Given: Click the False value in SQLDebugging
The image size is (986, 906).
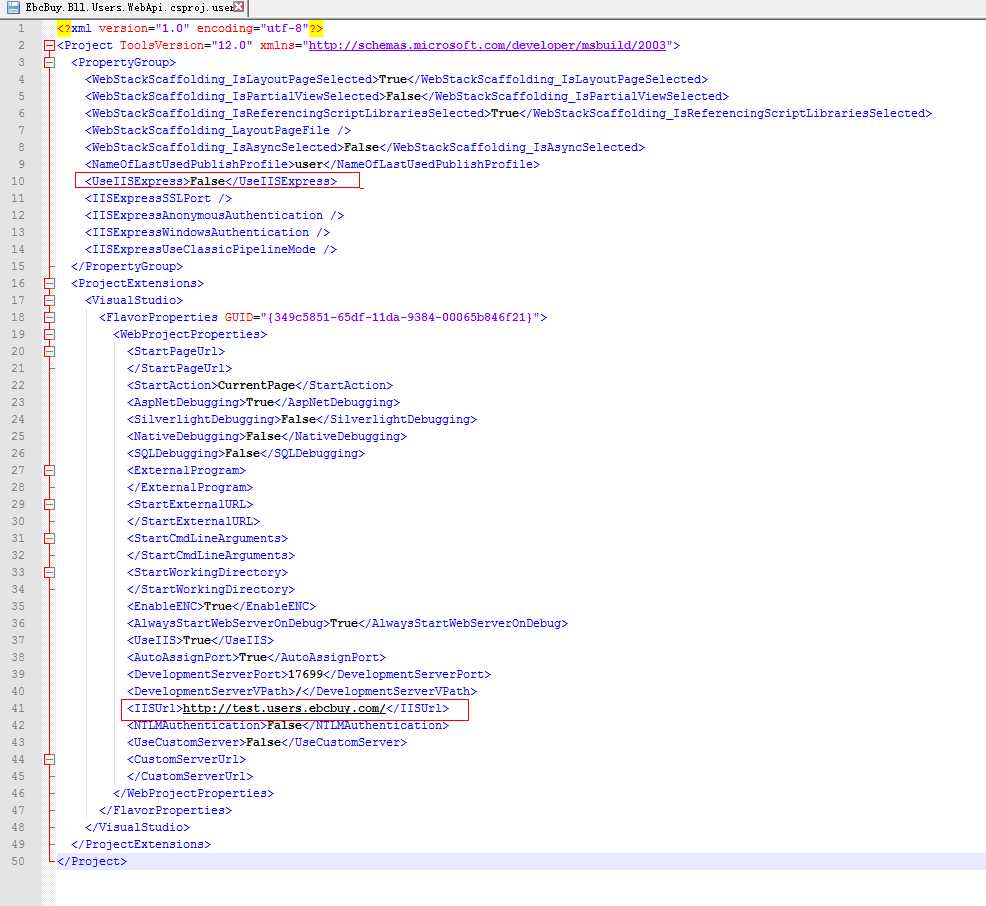Looking at the screenshot, I should [x=243, y=453].
